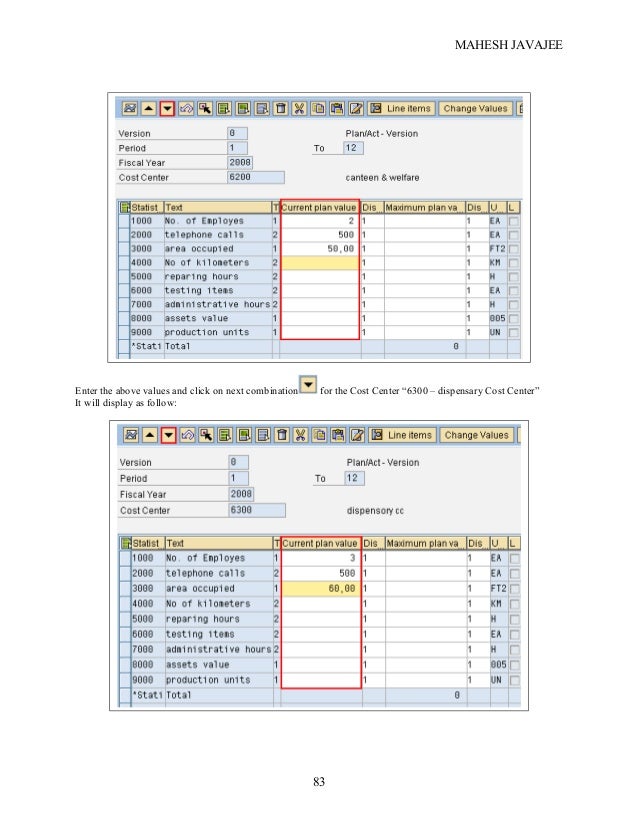Tick L checkbox for production units row, 6200 screen

[x=514, y=332]
